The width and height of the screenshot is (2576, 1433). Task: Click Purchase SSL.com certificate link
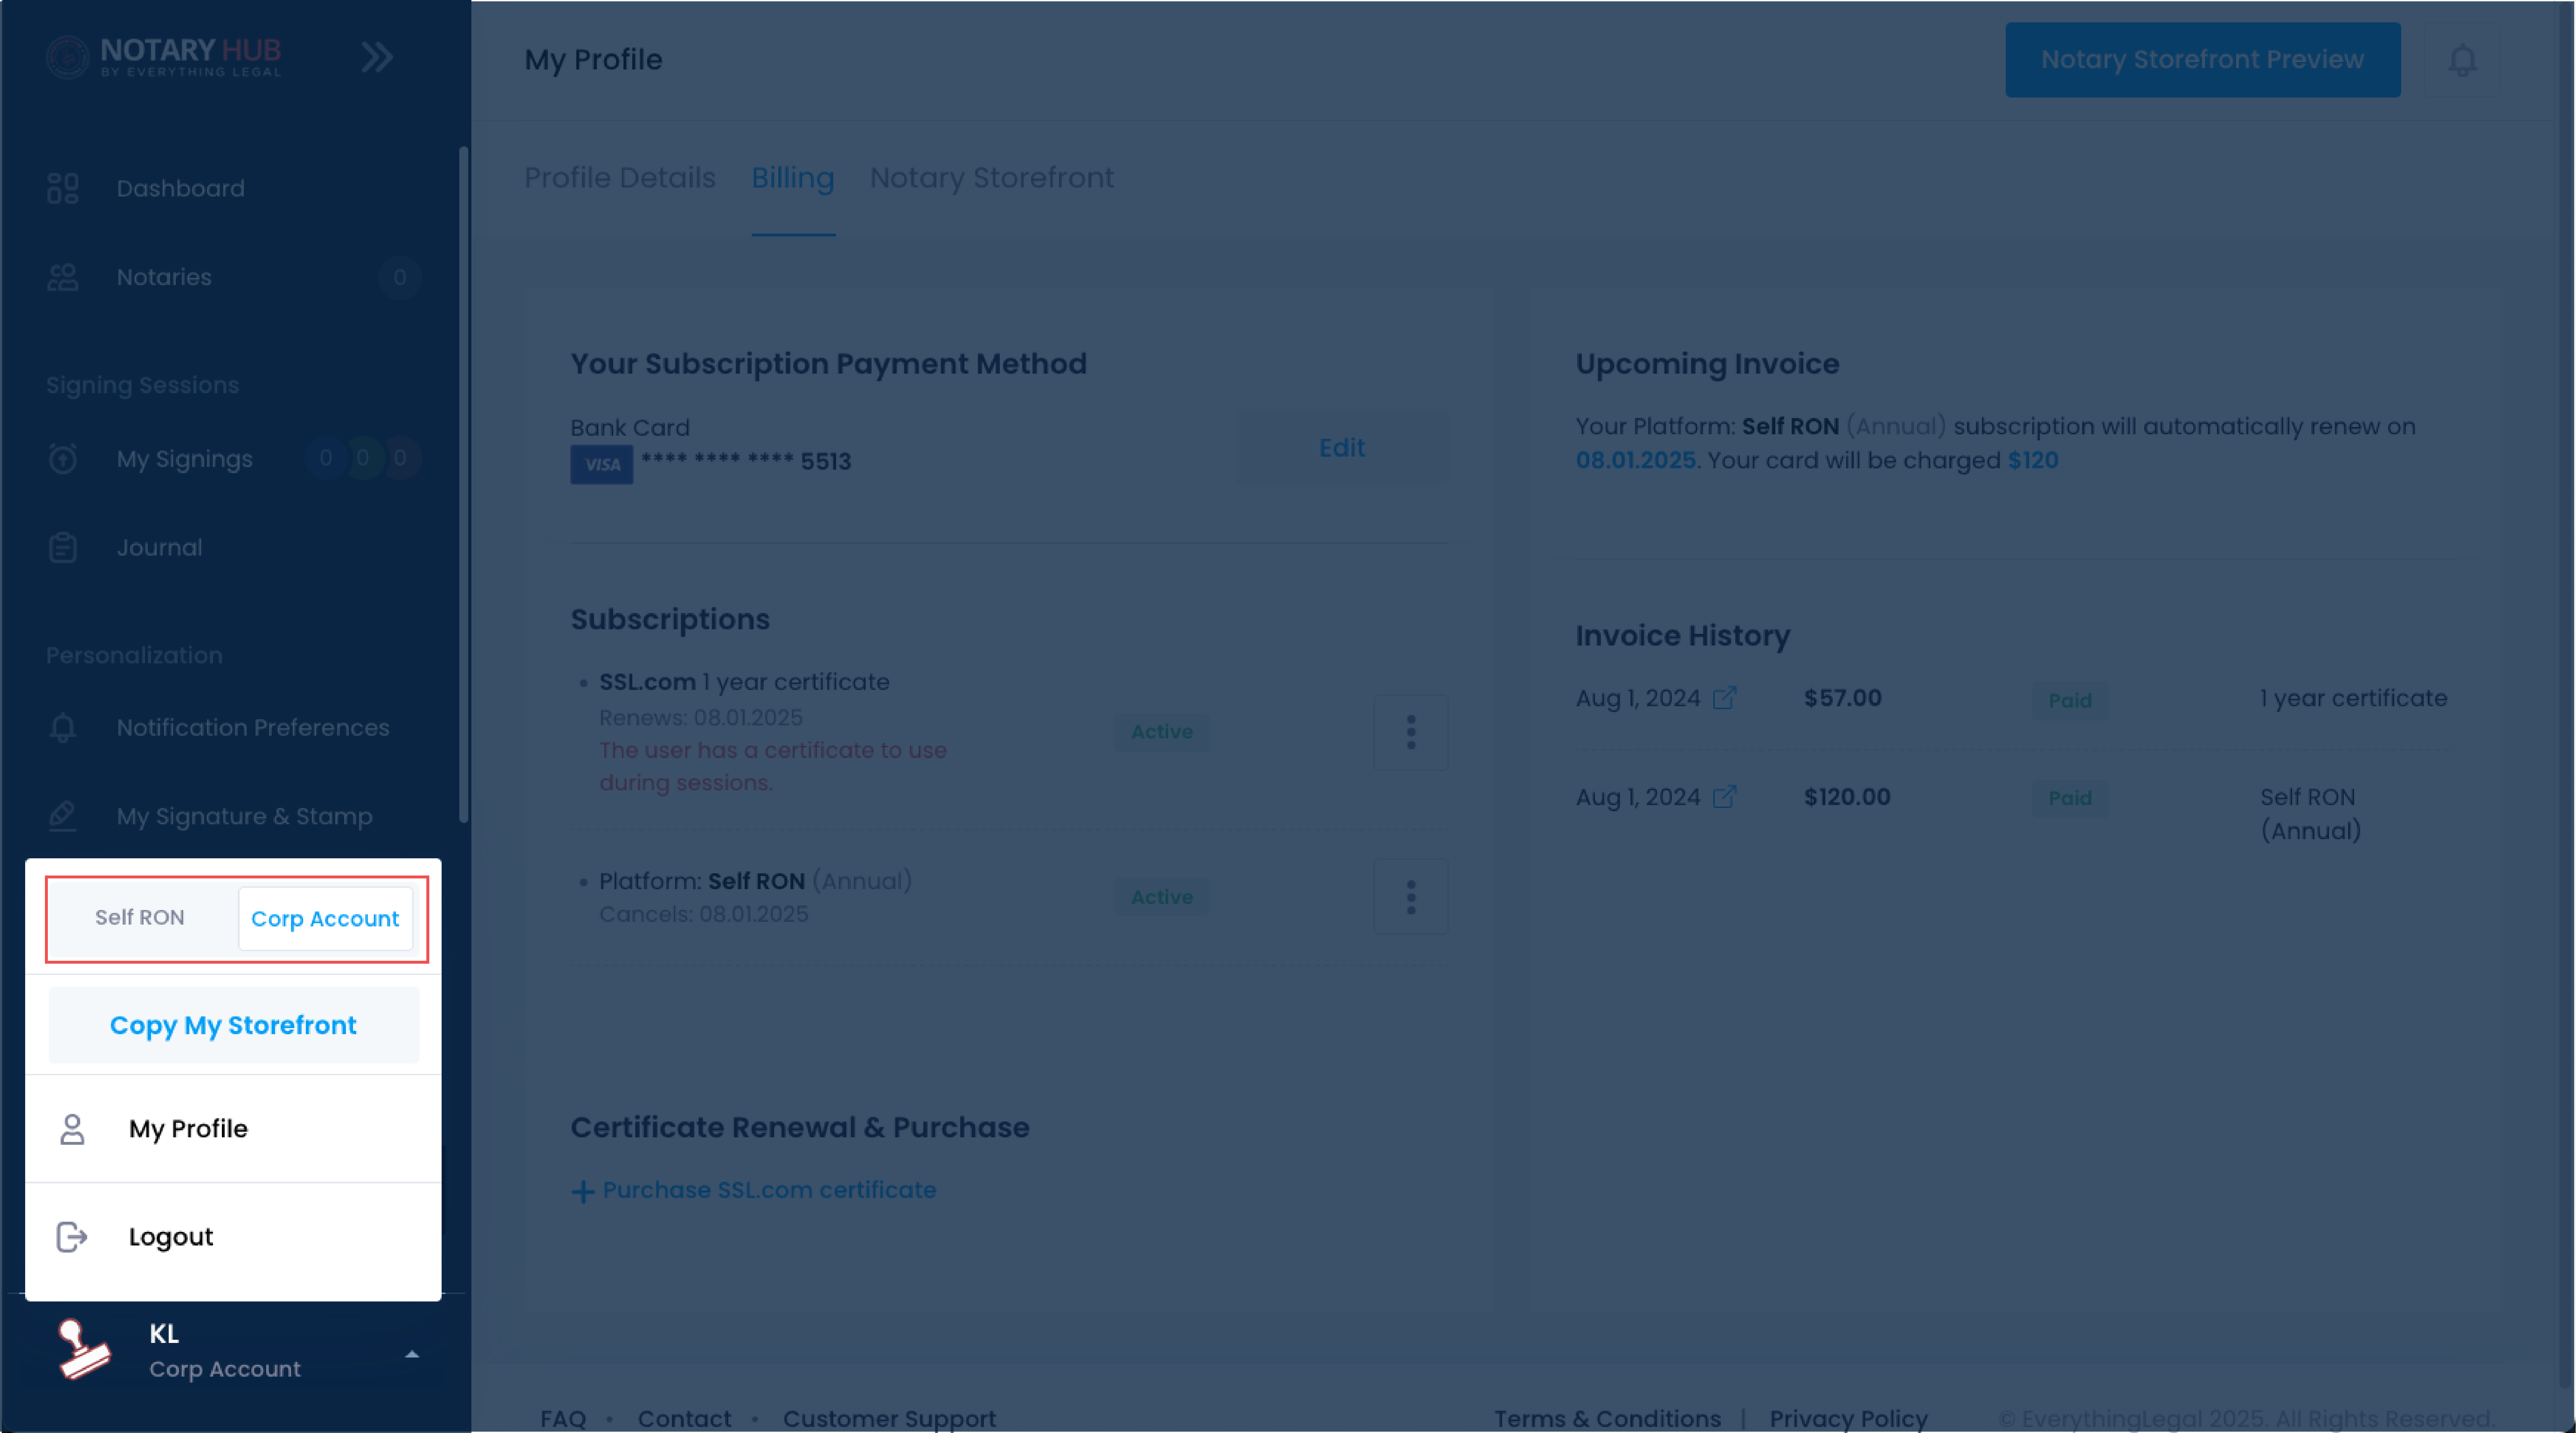coord(769,1190)
